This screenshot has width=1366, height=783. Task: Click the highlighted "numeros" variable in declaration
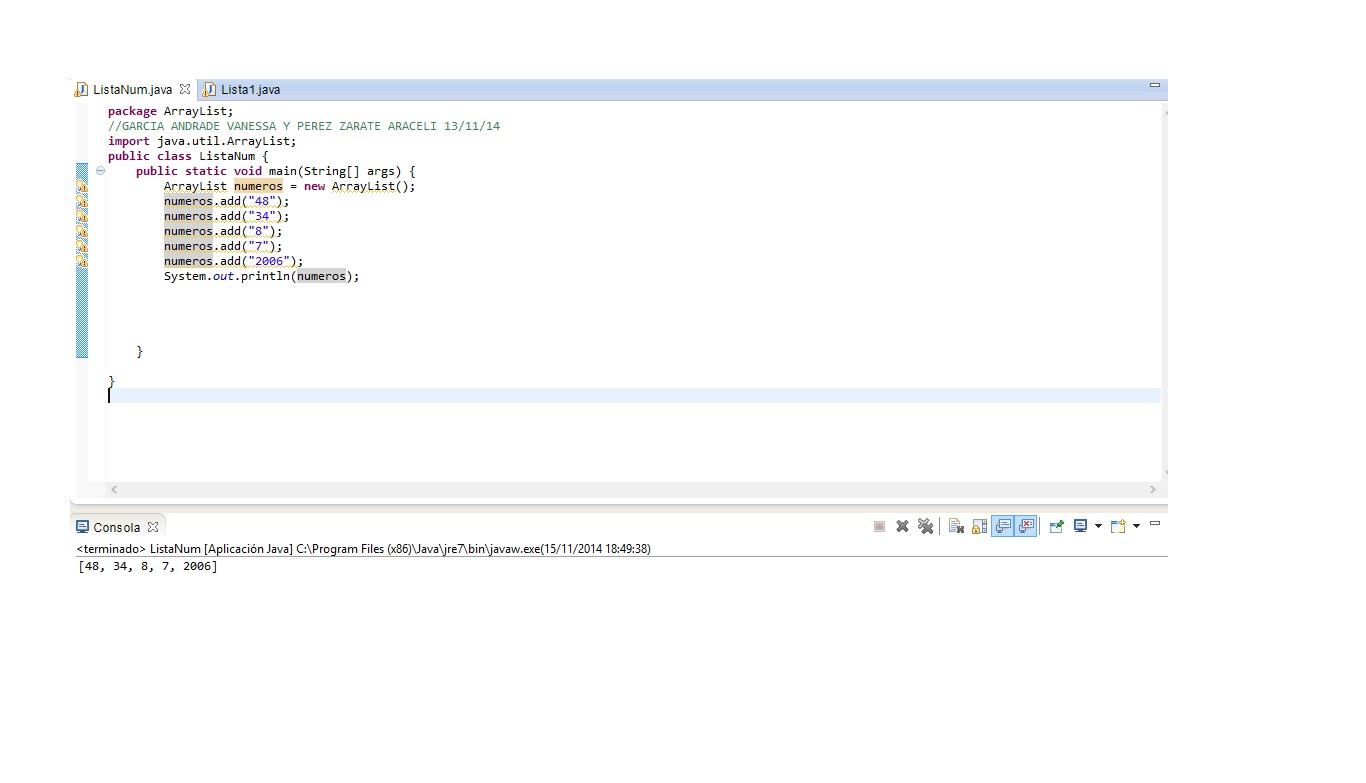point(258,186)
